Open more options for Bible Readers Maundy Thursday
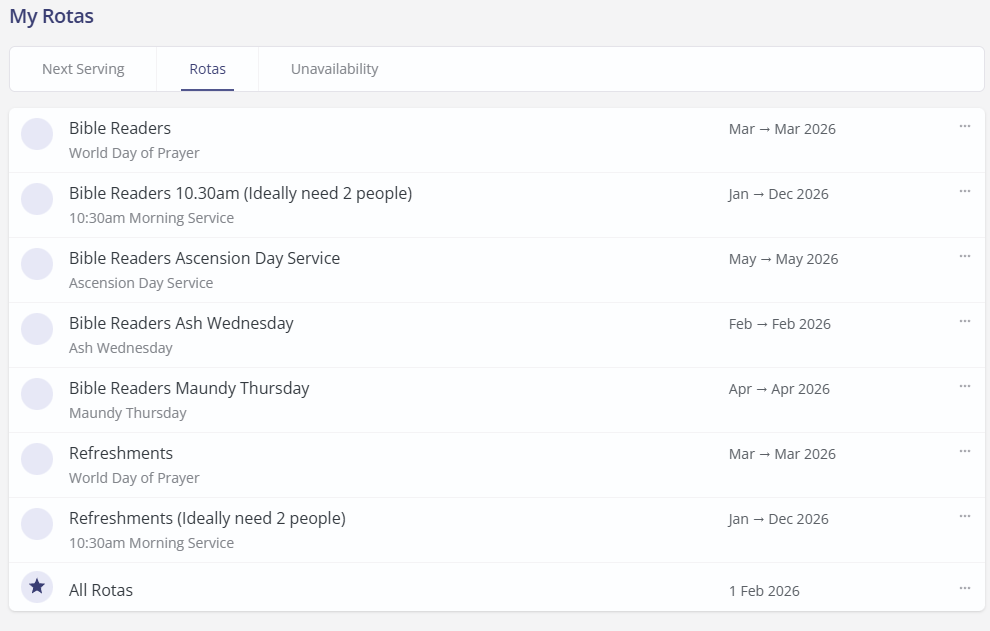990x631 pixels. (964, 386)
